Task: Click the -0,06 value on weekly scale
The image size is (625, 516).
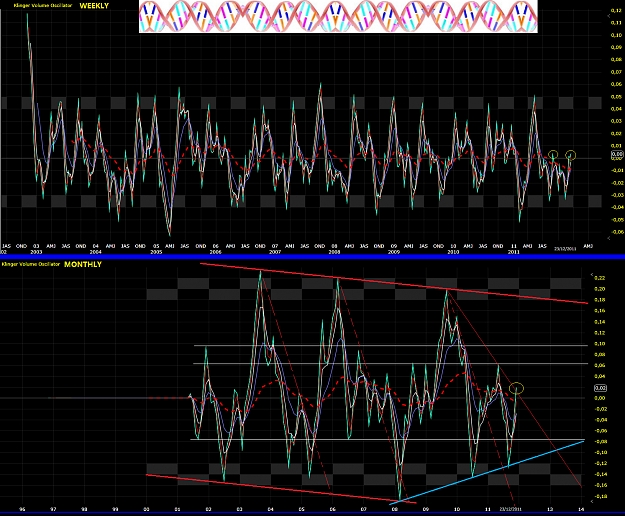Action: [617, 232]
